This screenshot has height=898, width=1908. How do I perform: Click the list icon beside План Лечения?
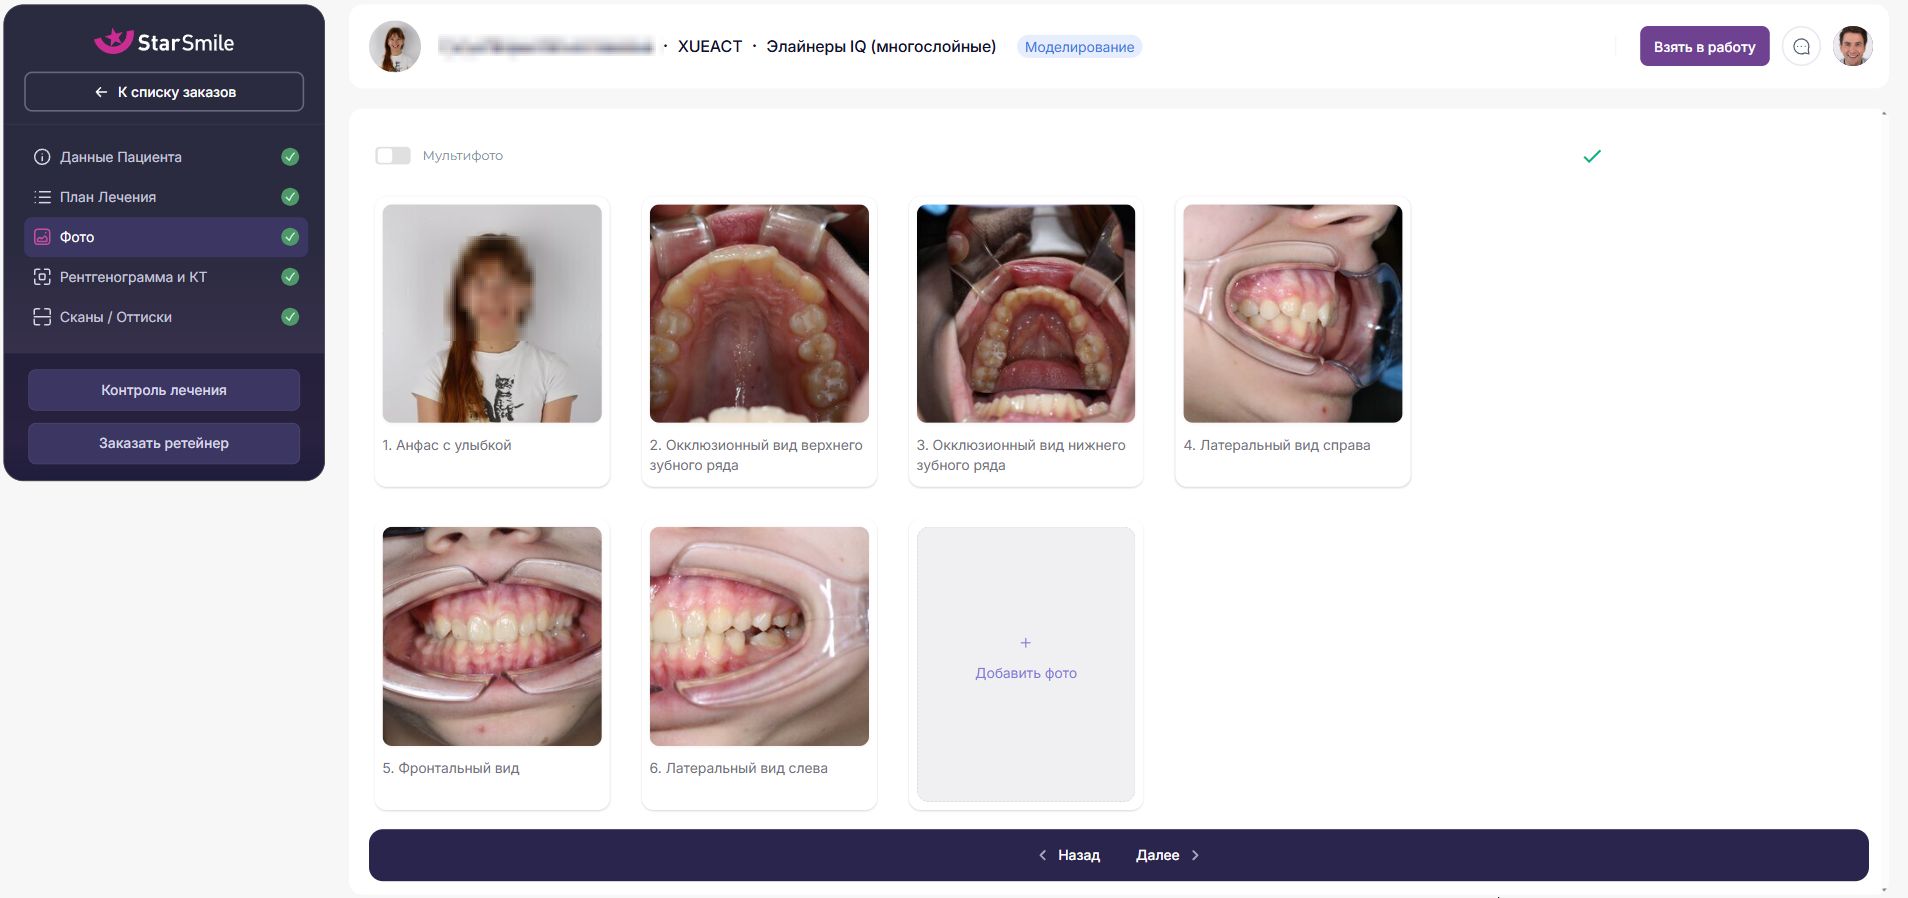coord(42,197)
